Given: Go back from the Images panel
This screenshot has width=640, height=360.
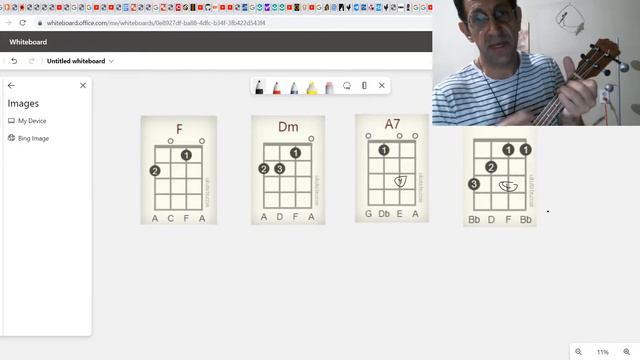Looking at the screenshot, I should tap(11, 85).
